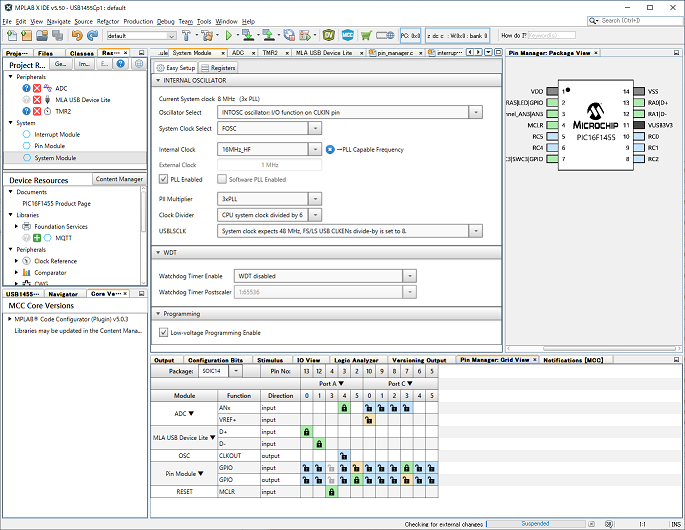Click the New Project toolbar icon
This screenshot has width=685, height=530.
[x=27, y=35]
